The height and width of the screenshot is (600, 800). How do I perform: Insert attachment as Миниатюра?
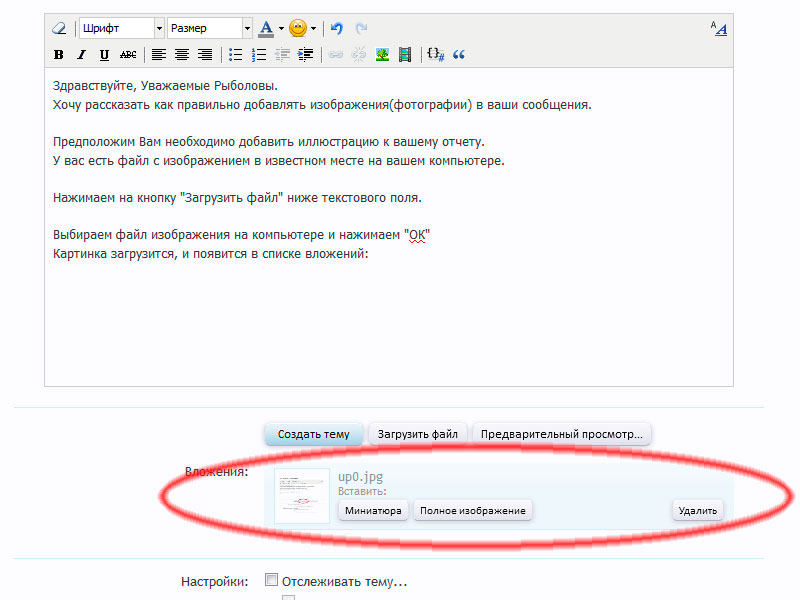(373, 510)
